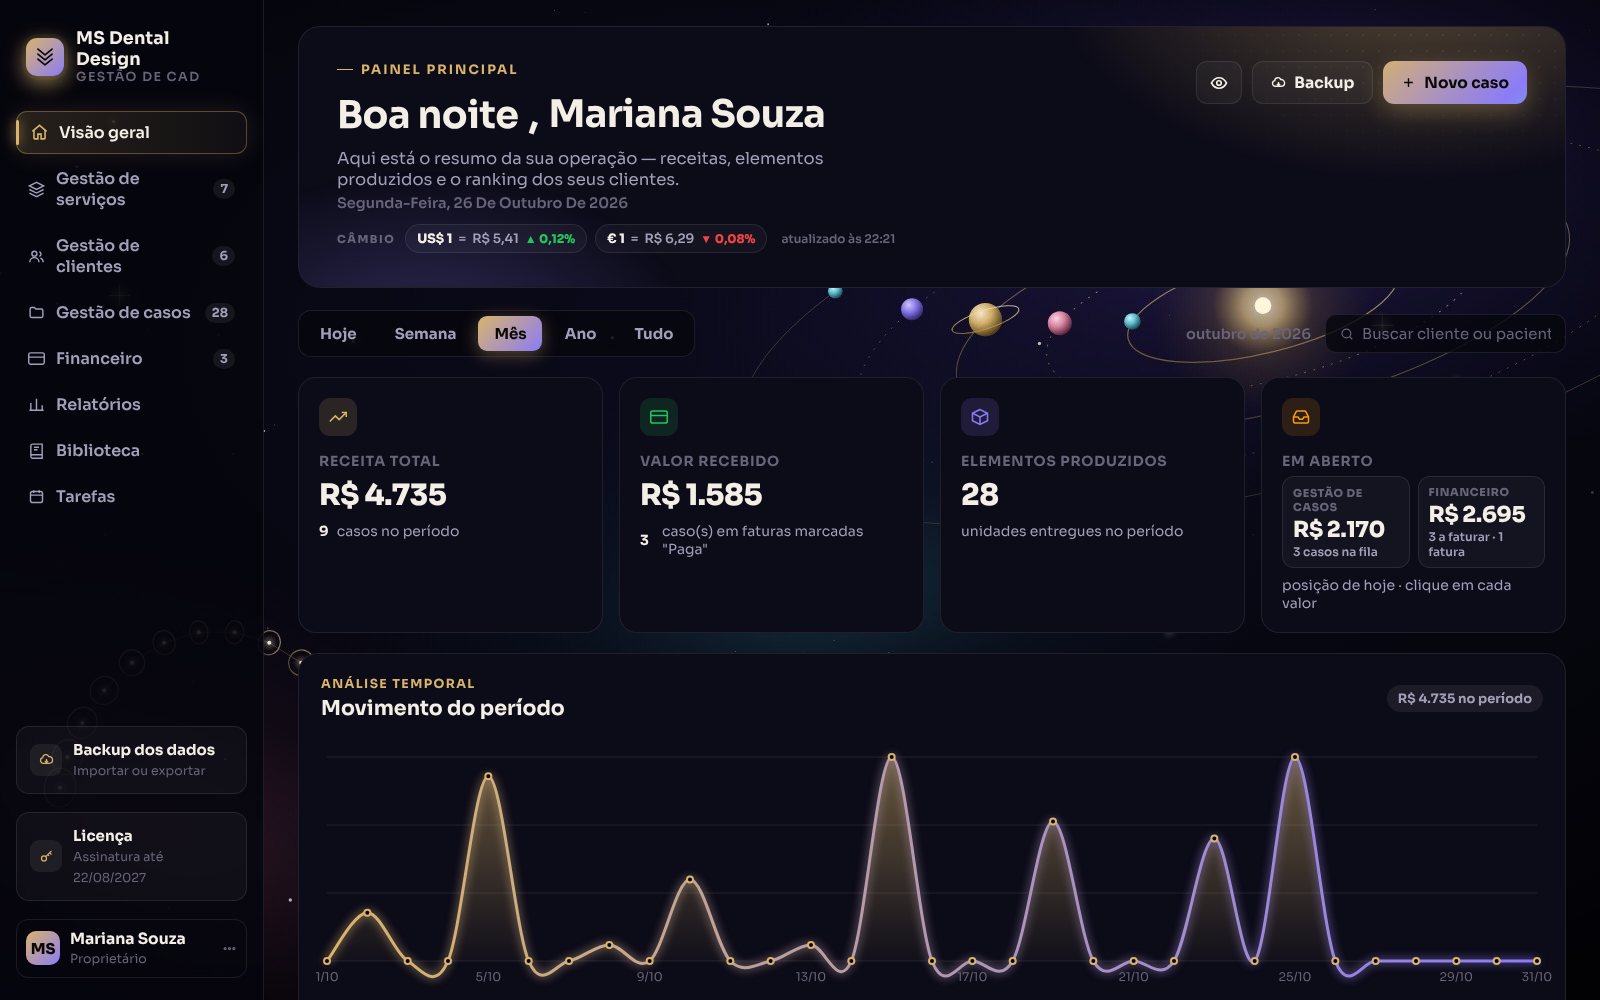The height and width of the screenshot is (1000, 1600).
Task: Click the R$ 4.735 no período badge
Action: point(1464,698)
